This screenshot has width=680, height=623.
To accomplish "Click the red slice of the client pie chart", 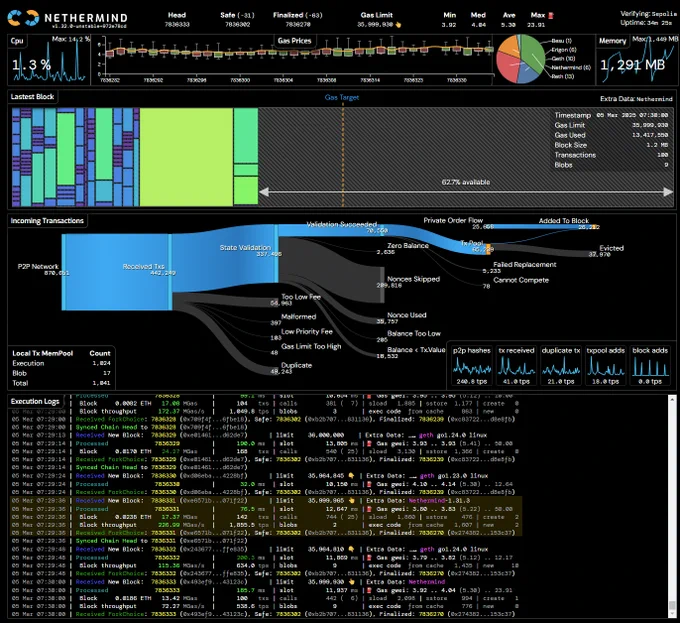I will [x=506, y=68].
